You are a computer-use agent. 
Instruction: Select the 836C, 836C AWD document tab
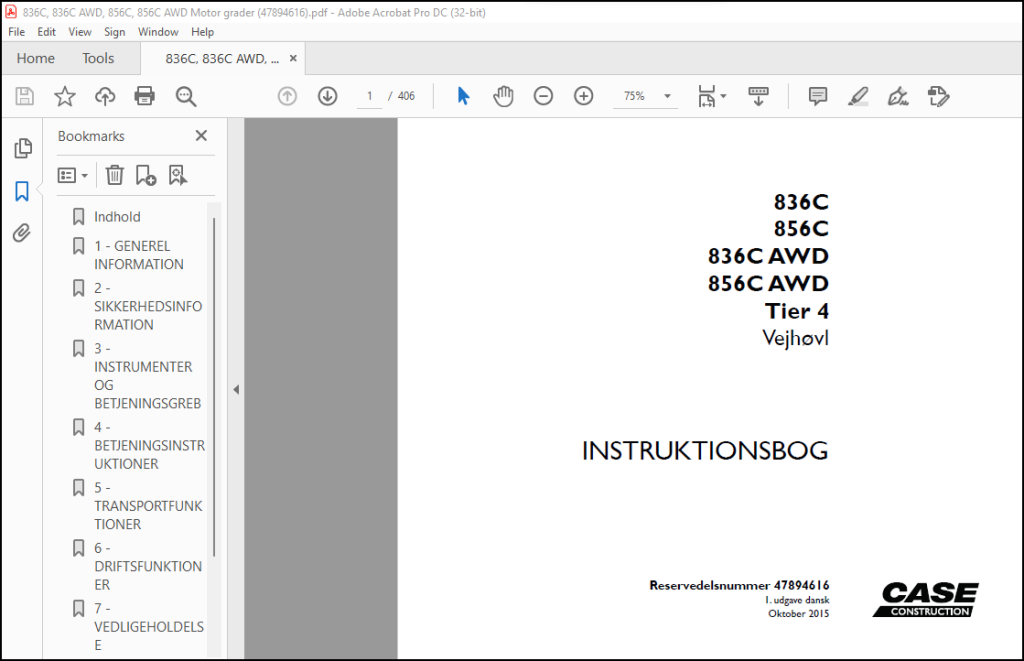click(221, 59)
